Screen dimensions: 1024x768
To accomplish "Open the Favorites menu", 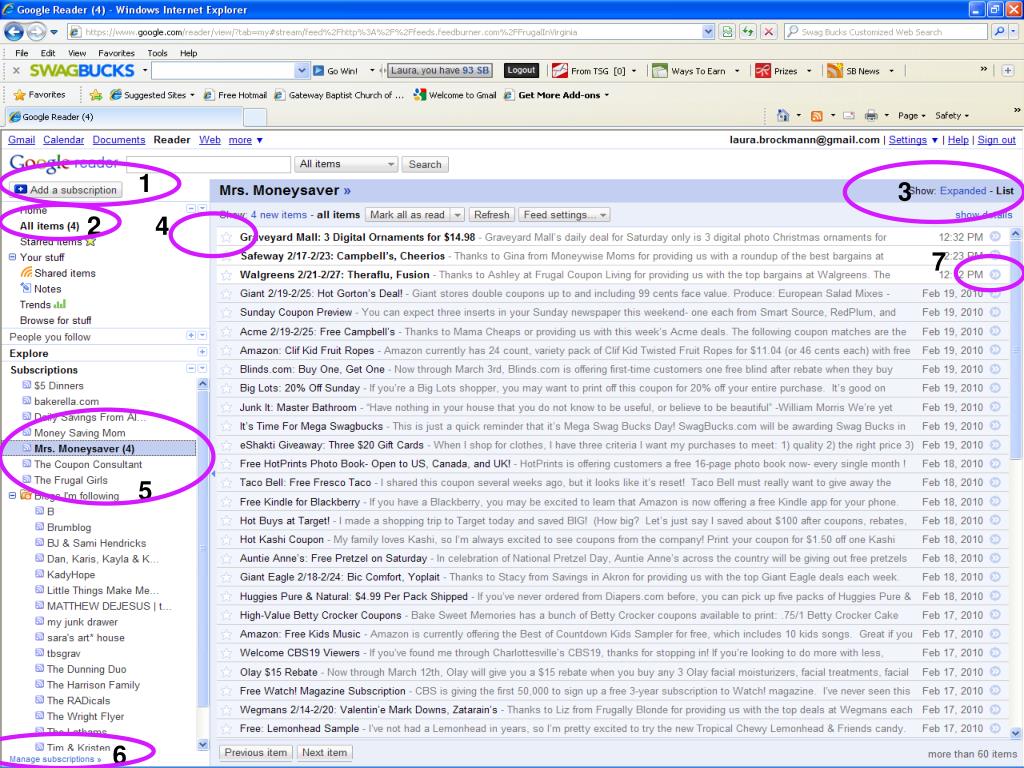I will click(116, 53).
